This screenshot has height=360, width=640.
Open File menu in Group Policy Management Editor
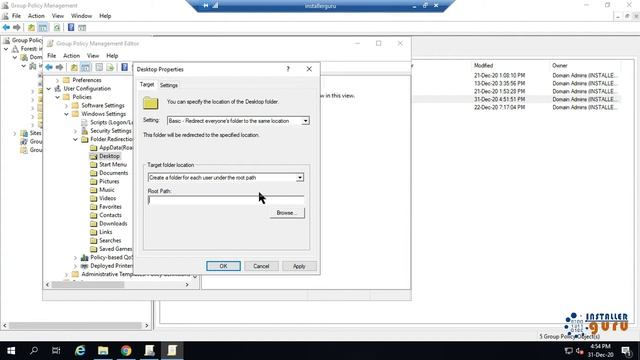(x=51, y=56)
